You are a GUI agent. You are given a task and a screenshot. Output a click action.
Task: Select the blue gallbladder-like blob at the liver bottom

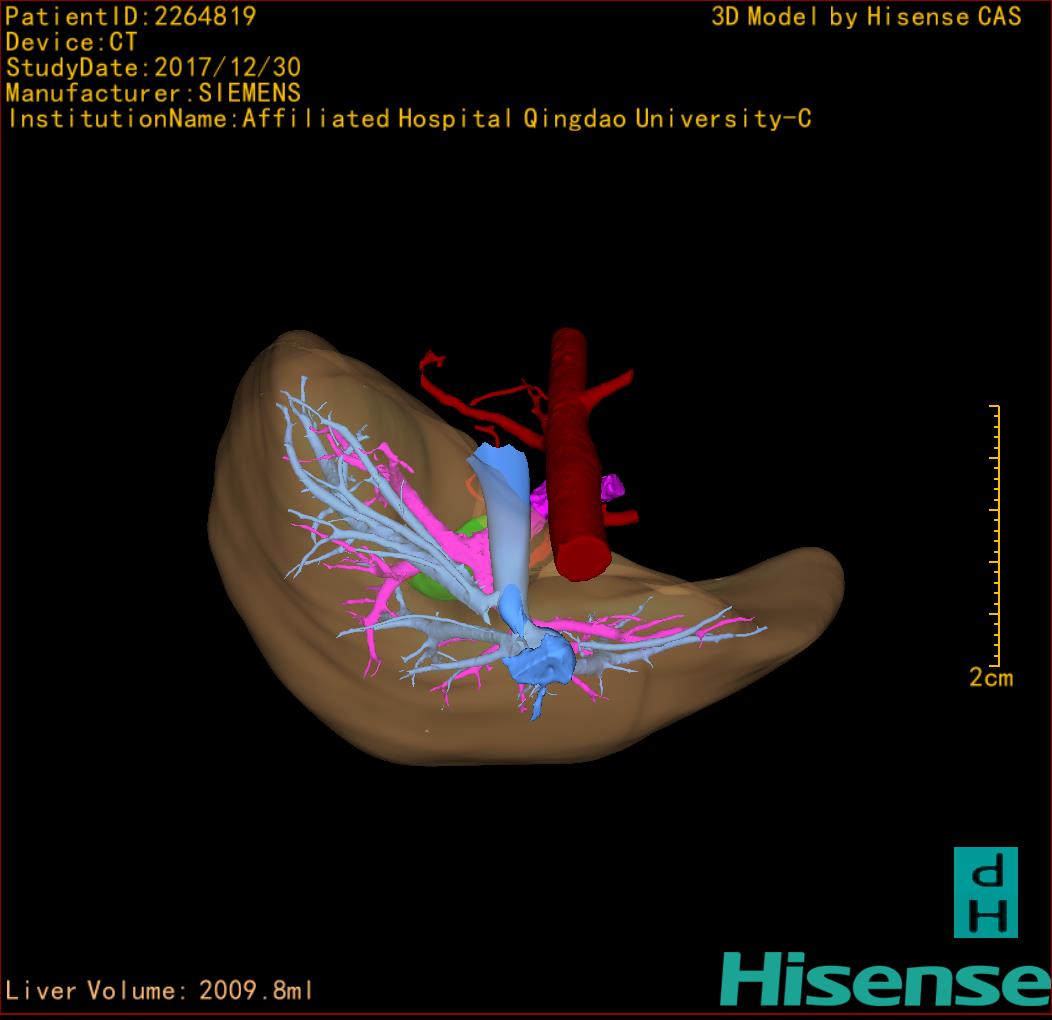click(x=545, y=662)
